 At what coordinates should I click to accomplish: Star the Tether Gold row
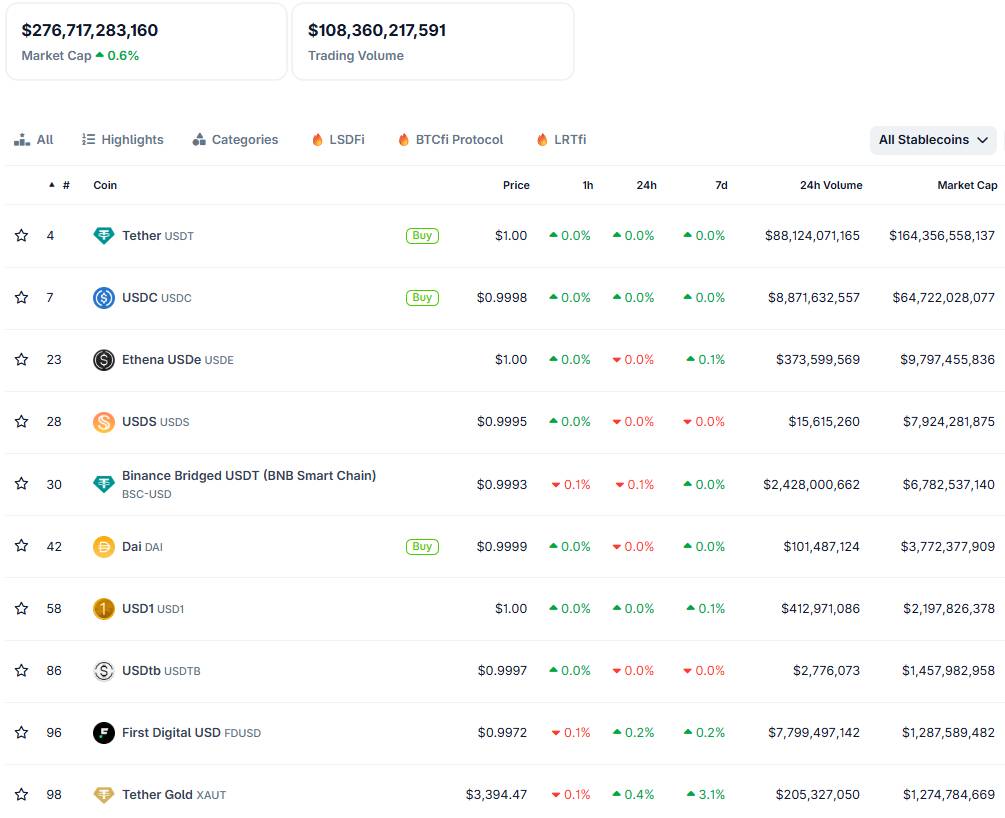[x=21, y=794]
